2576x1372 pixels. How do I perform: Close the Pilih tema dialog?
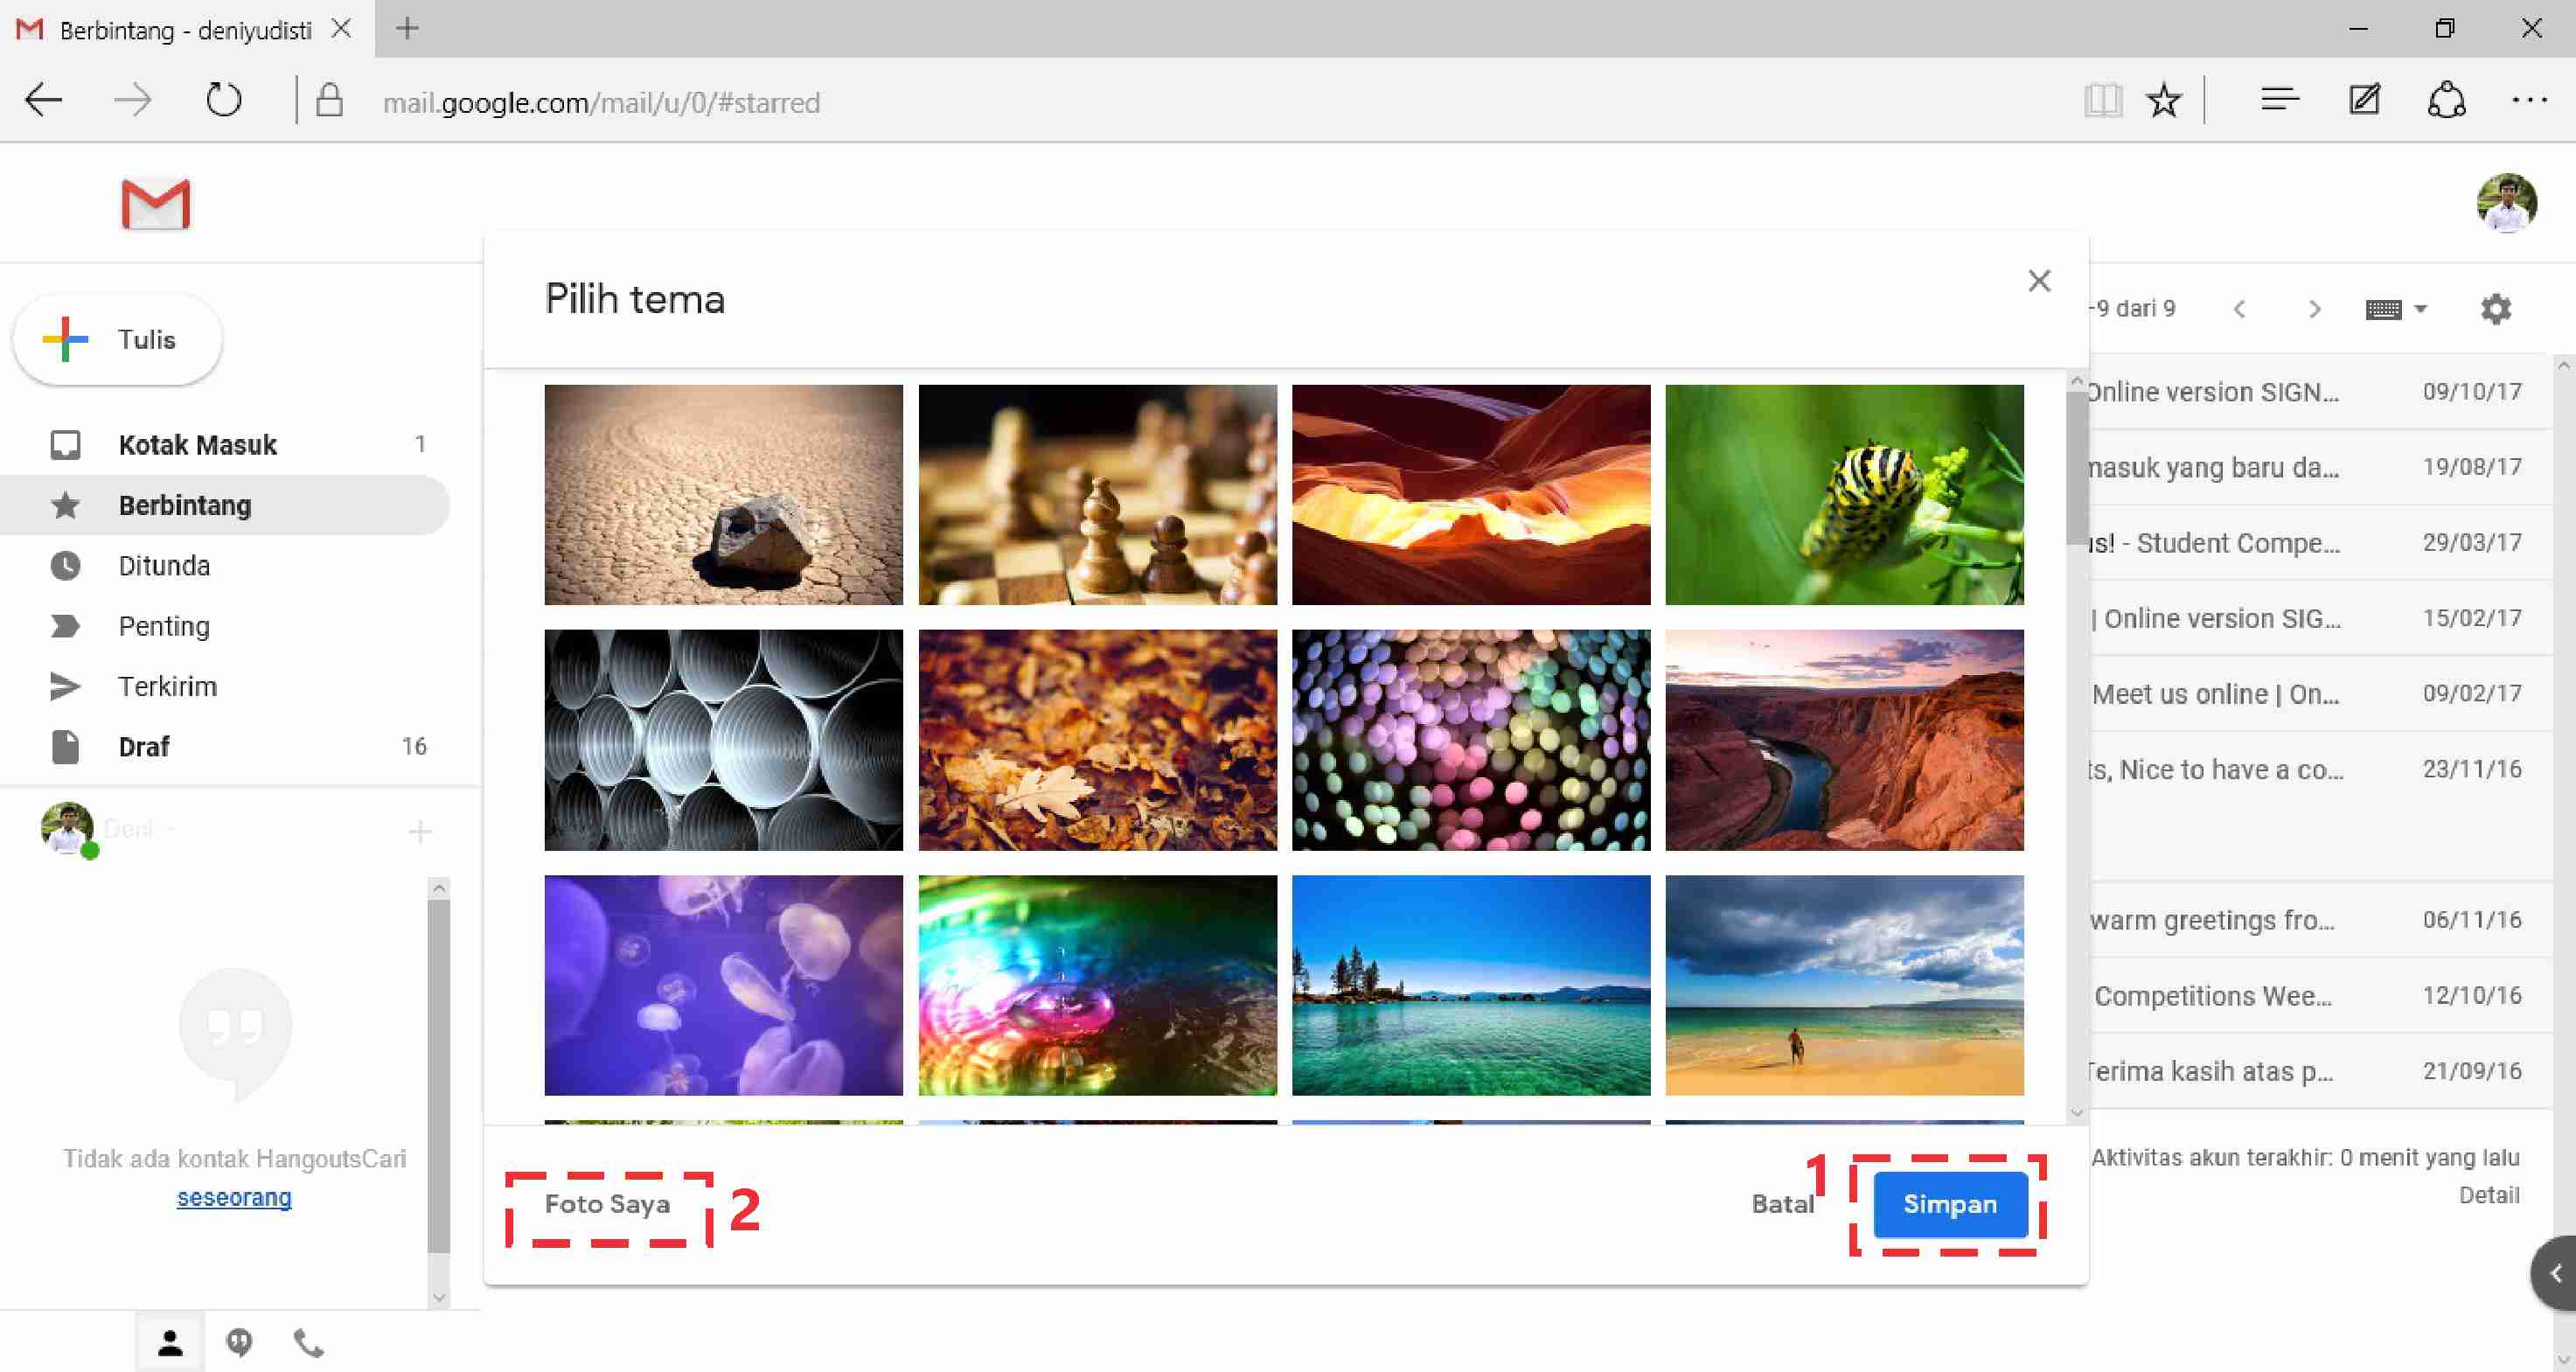point(2039,281)
